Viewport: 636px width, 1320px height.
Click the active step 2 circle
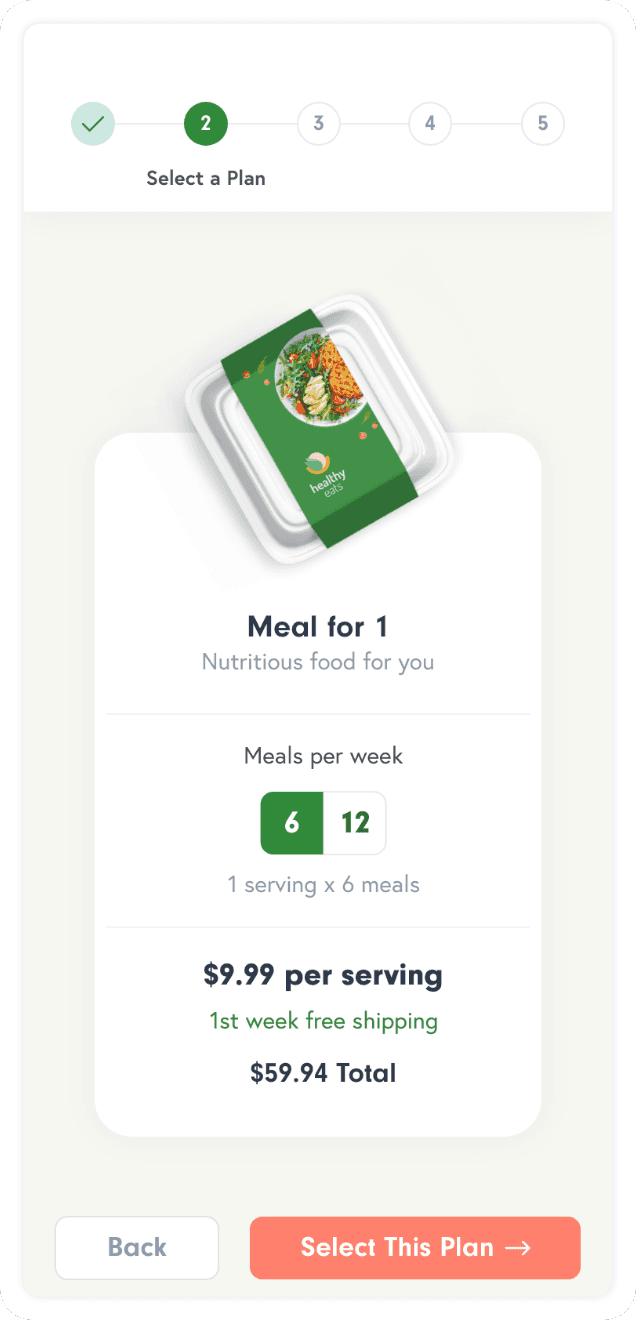click(206, 124)
